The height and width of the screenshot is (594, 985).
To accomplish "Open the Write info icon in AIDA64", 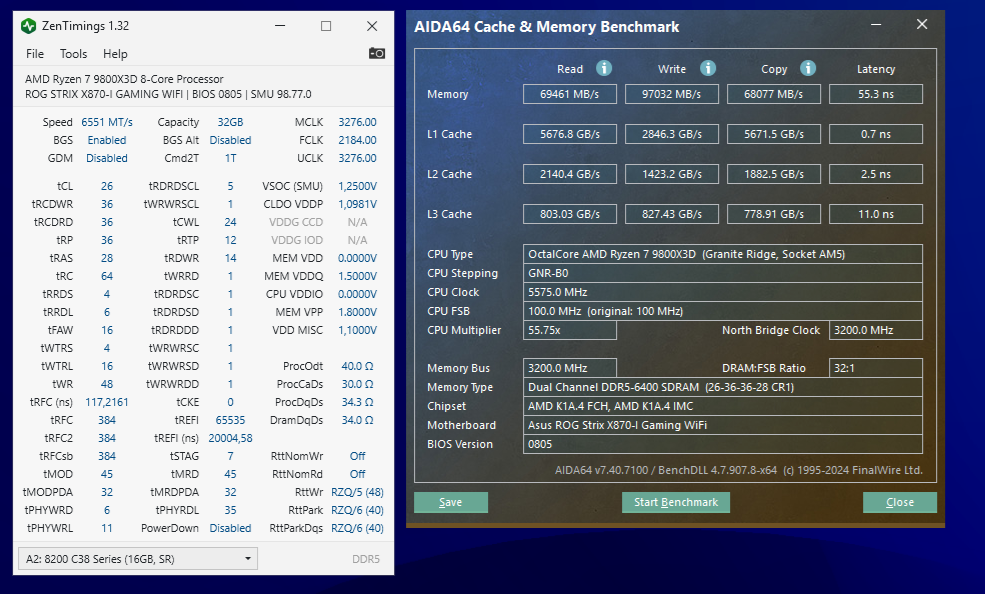I will [x=708, y=68].
